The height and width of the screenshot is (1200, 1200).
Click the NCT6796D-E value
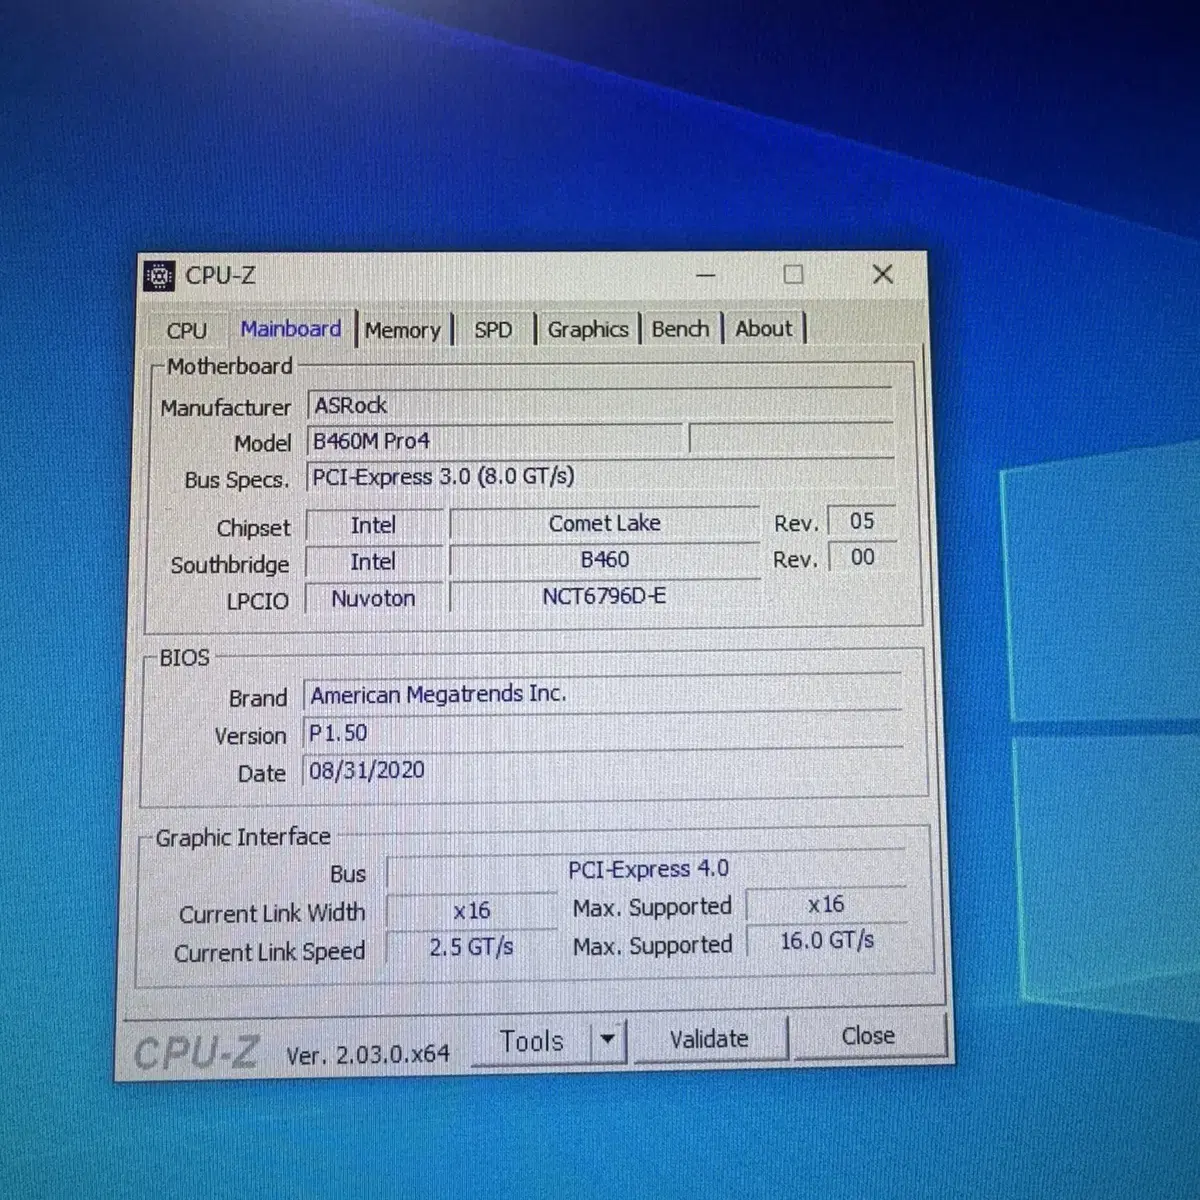[604, 596]
